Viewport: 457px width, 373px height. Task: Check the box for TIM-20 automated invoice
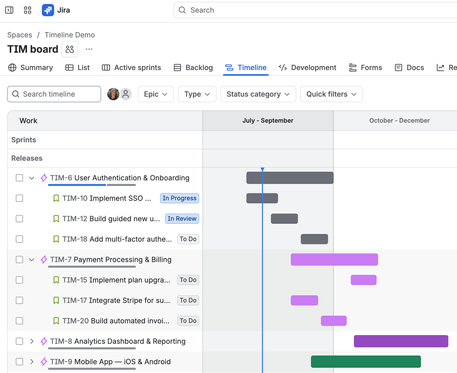pos(19,321)
